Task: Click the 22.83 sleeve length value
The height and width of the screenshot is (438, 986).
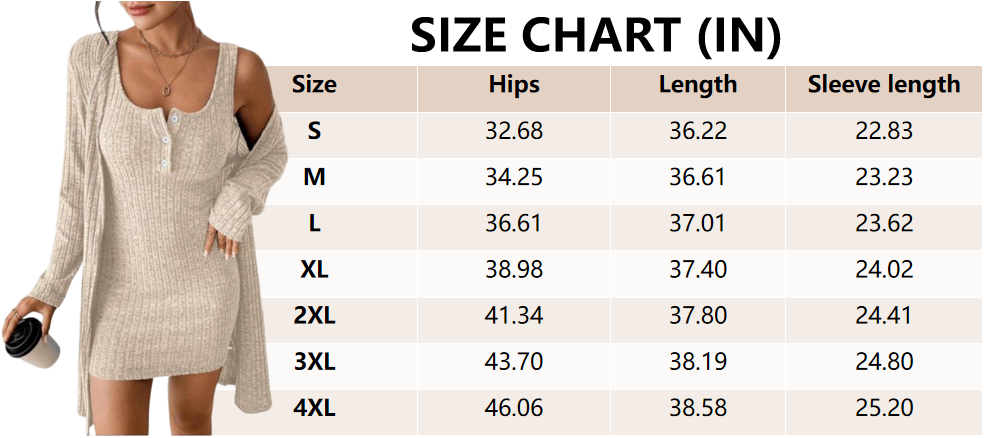Action: 884,131
